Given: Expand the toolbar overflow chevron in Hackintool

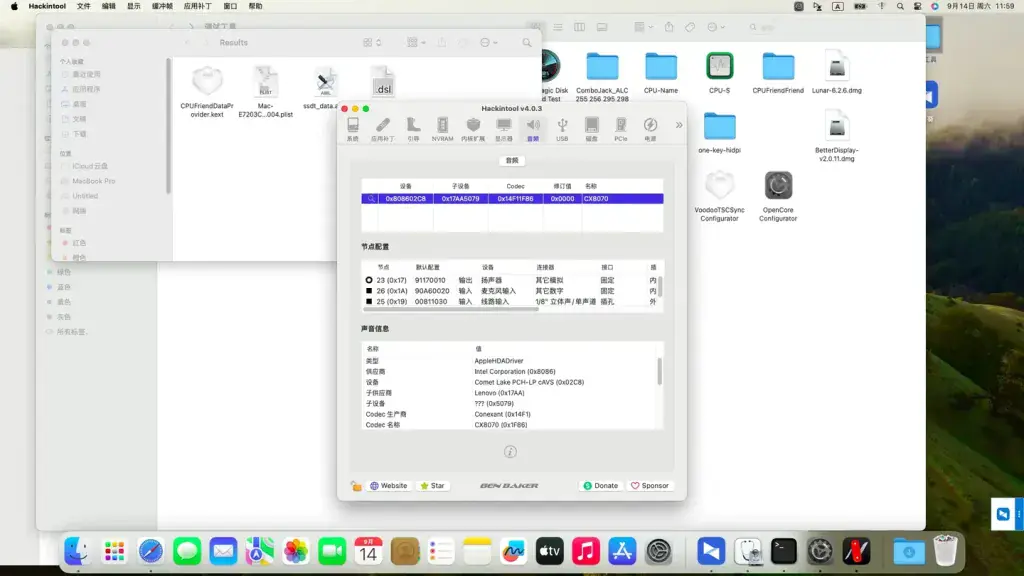Looking at the screenshot, I should pyautogui.click(x=679, y=125).
